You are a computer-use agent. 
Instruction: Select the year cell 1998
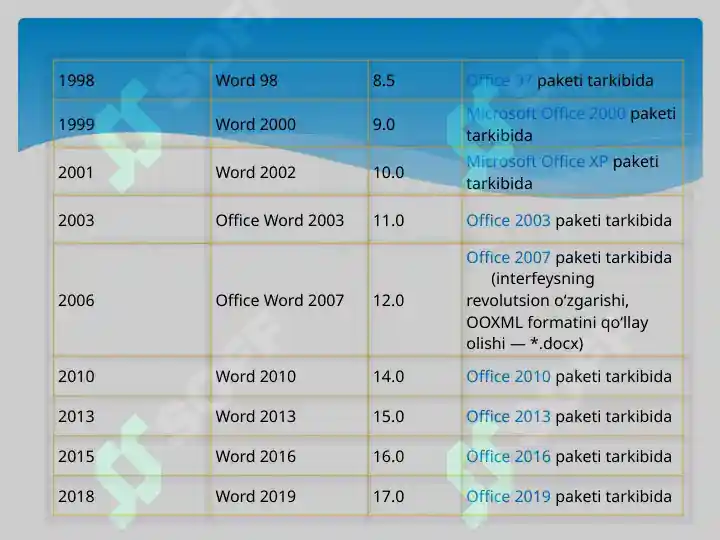coord(132,80)
